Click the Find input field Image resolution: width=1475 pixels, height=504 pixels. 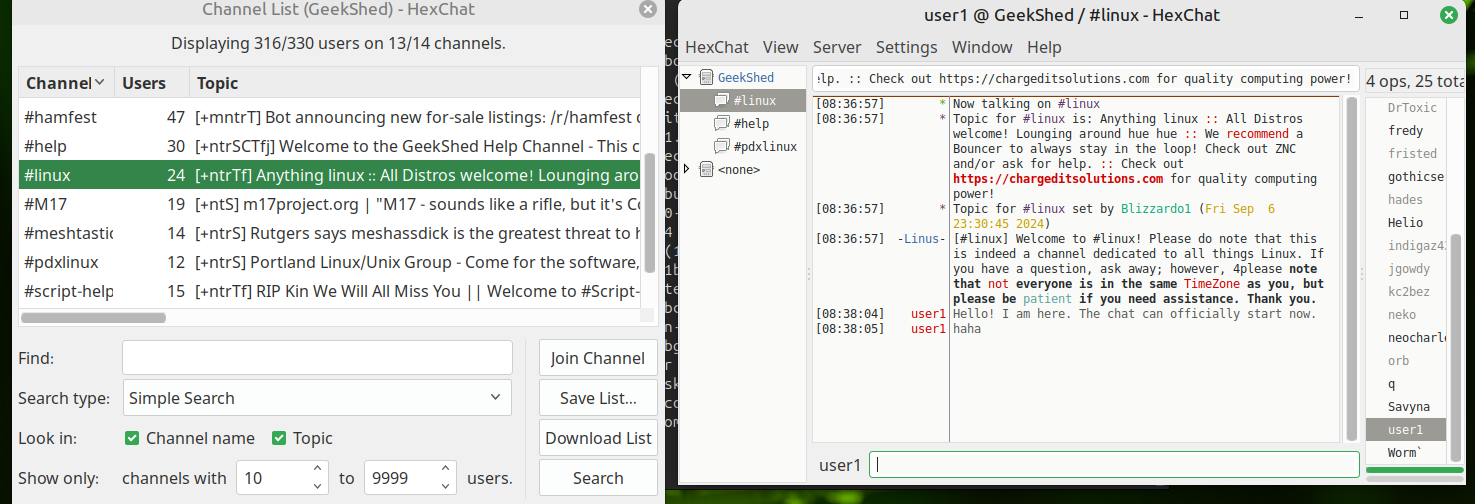317,358
